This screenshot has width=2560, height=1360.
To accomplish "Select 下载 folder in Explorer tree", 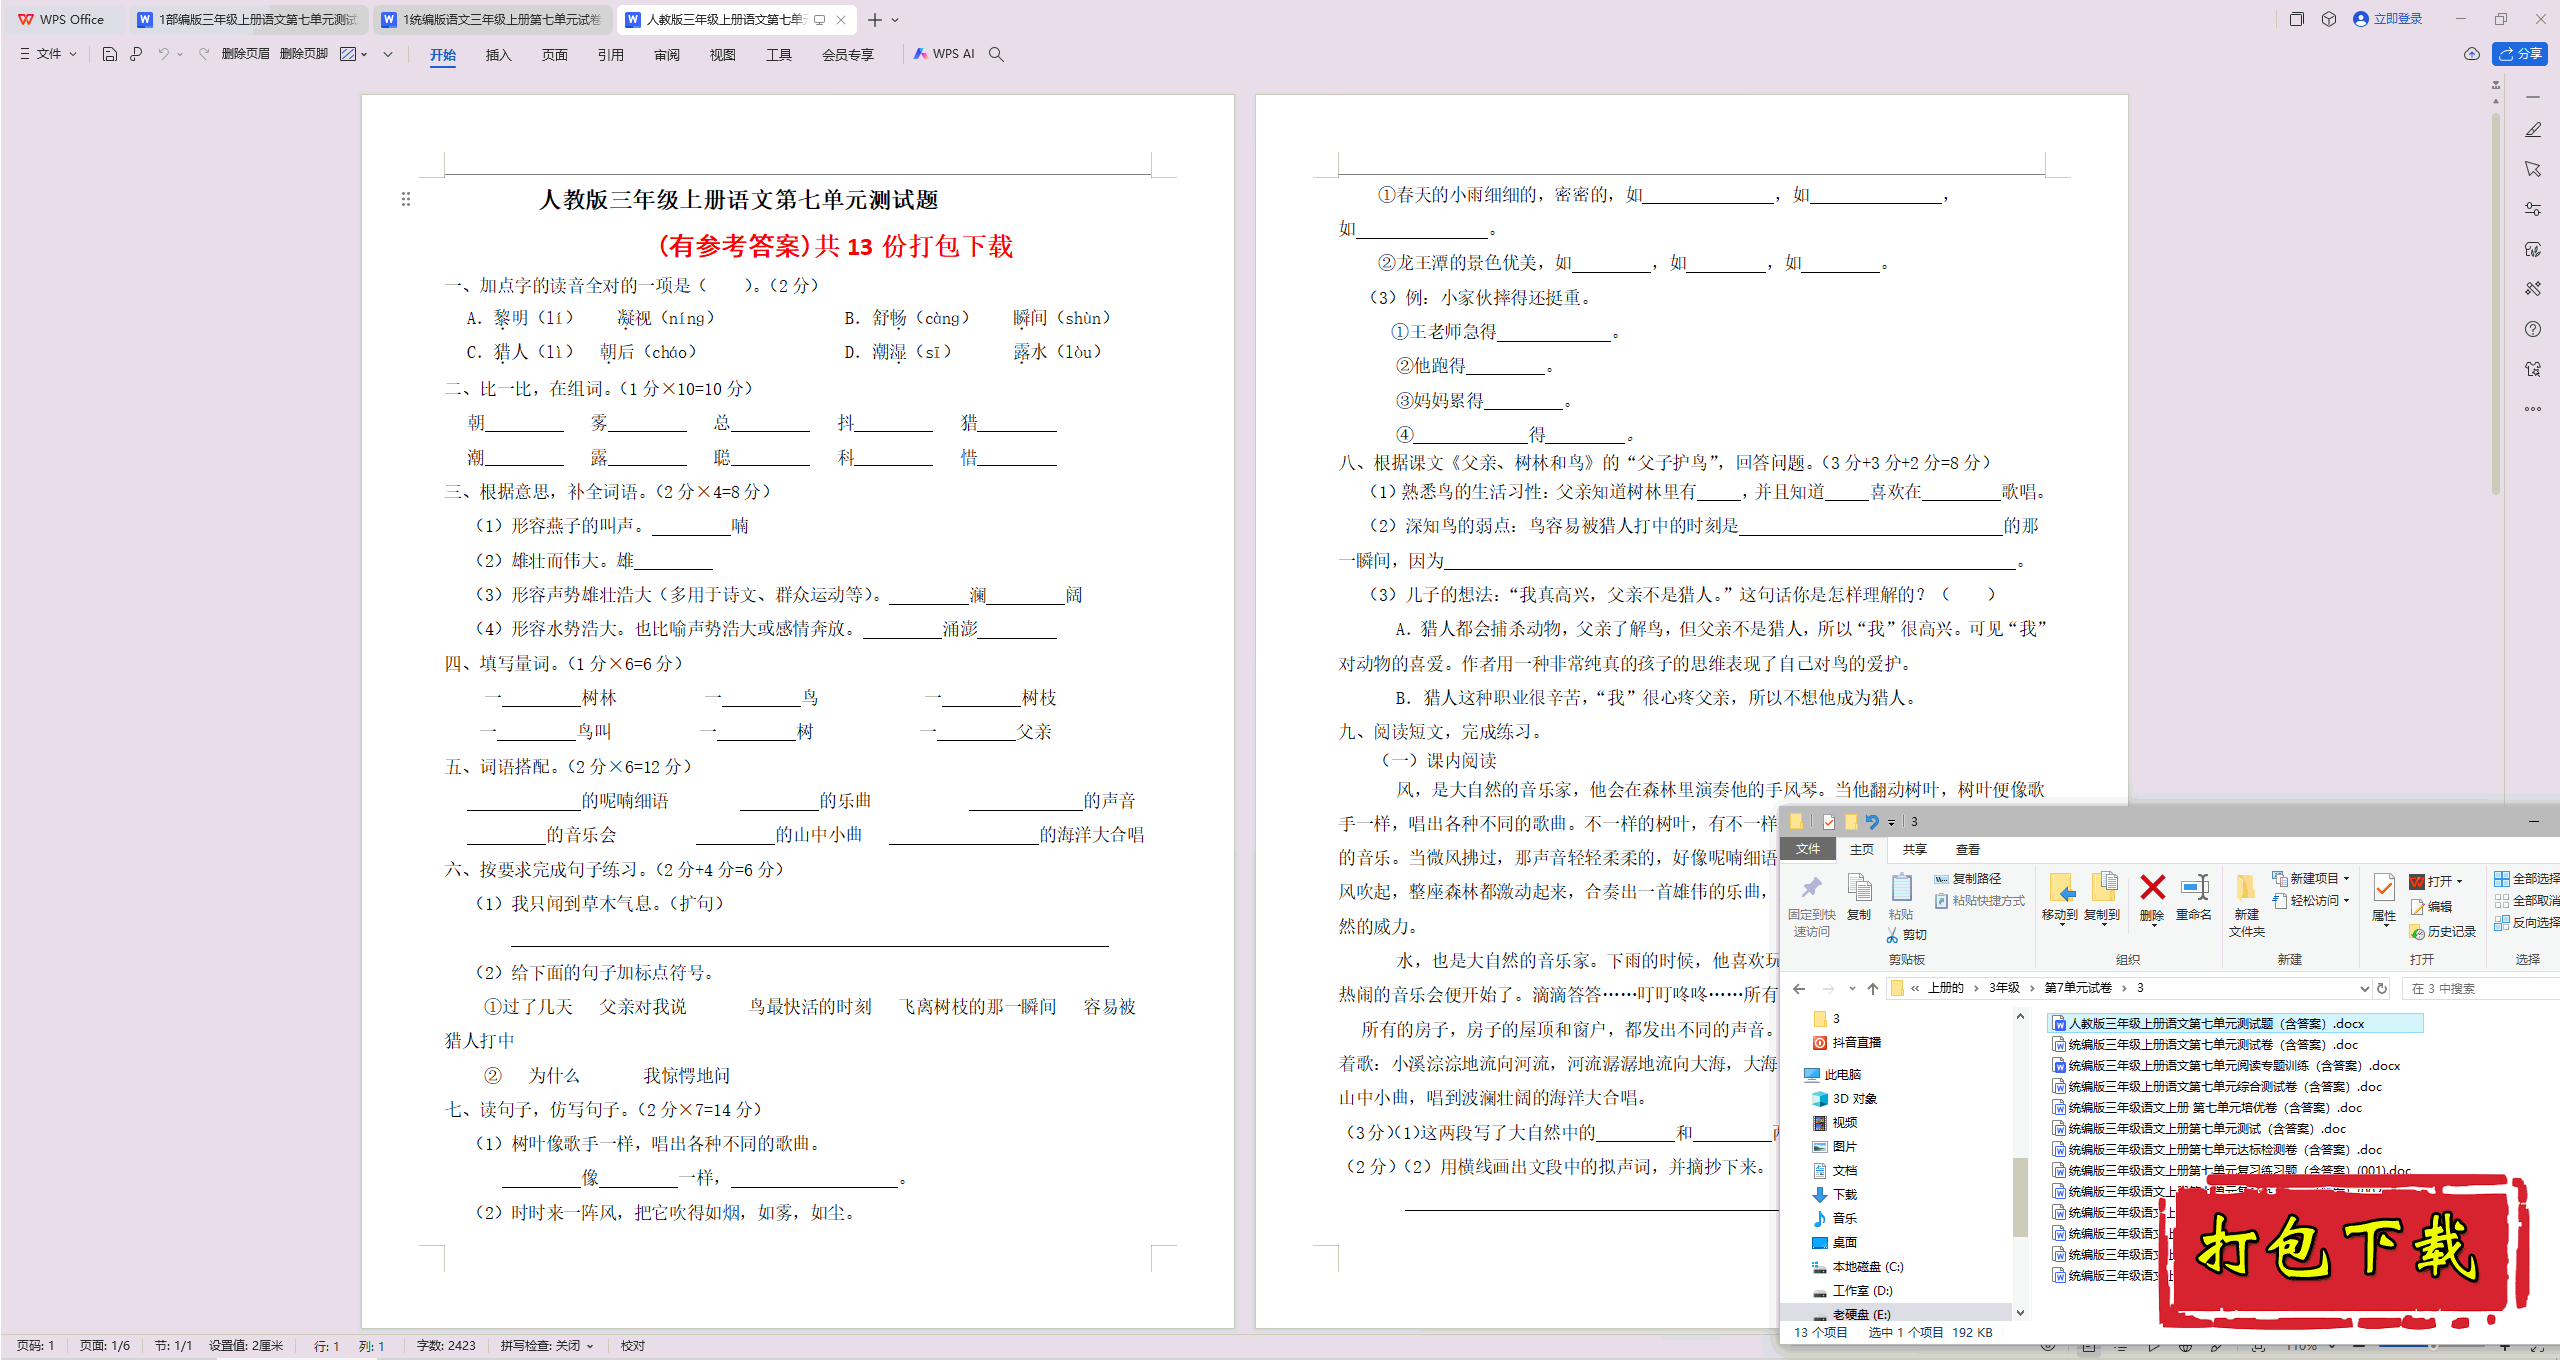I will point(1835,1195).
